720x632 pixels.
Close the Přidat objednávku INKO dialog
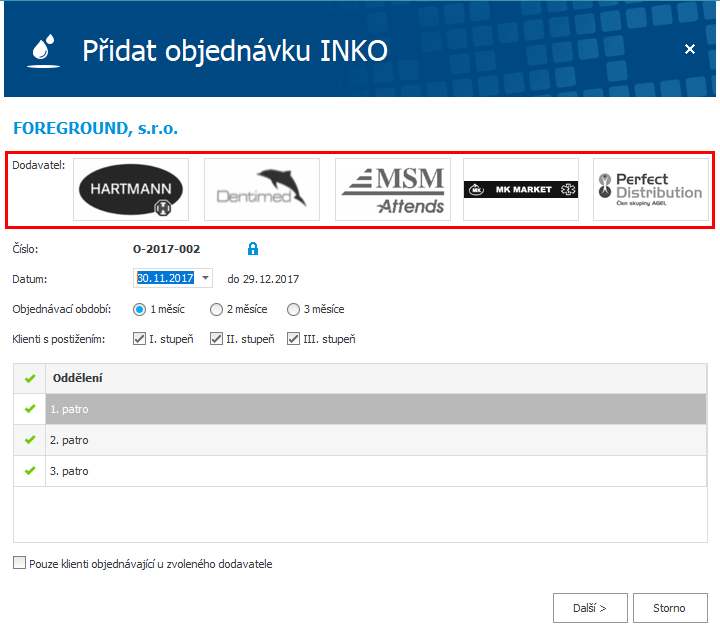pyautogui.click(x=690, y=49)
